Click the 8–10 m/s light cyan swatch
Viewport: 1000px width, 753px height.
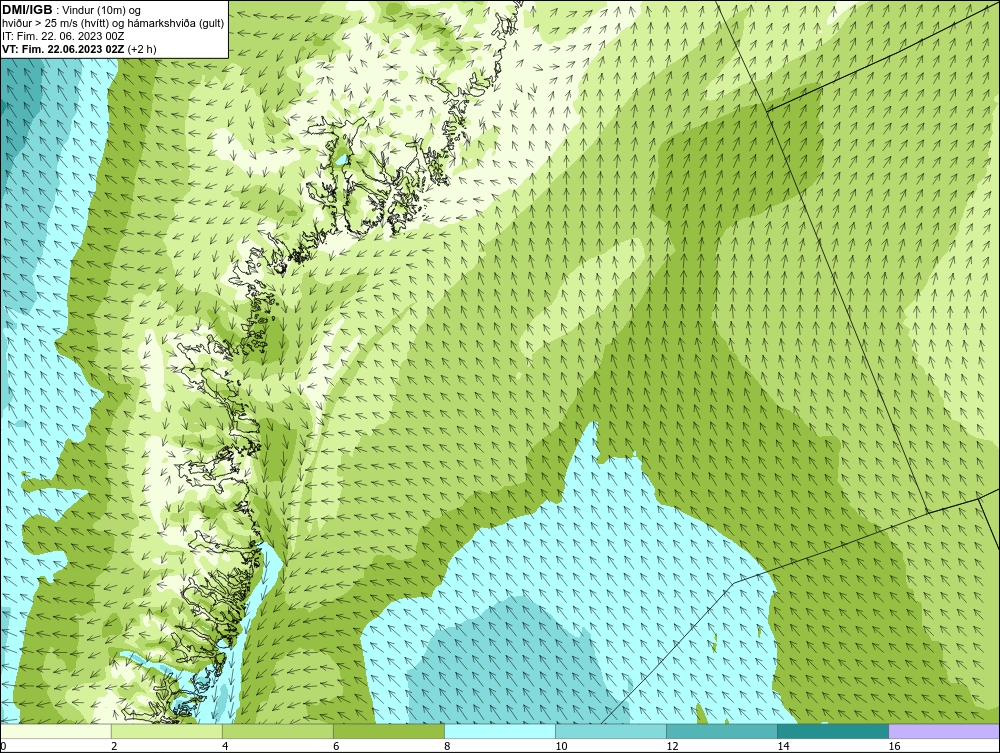pos(499,731)
